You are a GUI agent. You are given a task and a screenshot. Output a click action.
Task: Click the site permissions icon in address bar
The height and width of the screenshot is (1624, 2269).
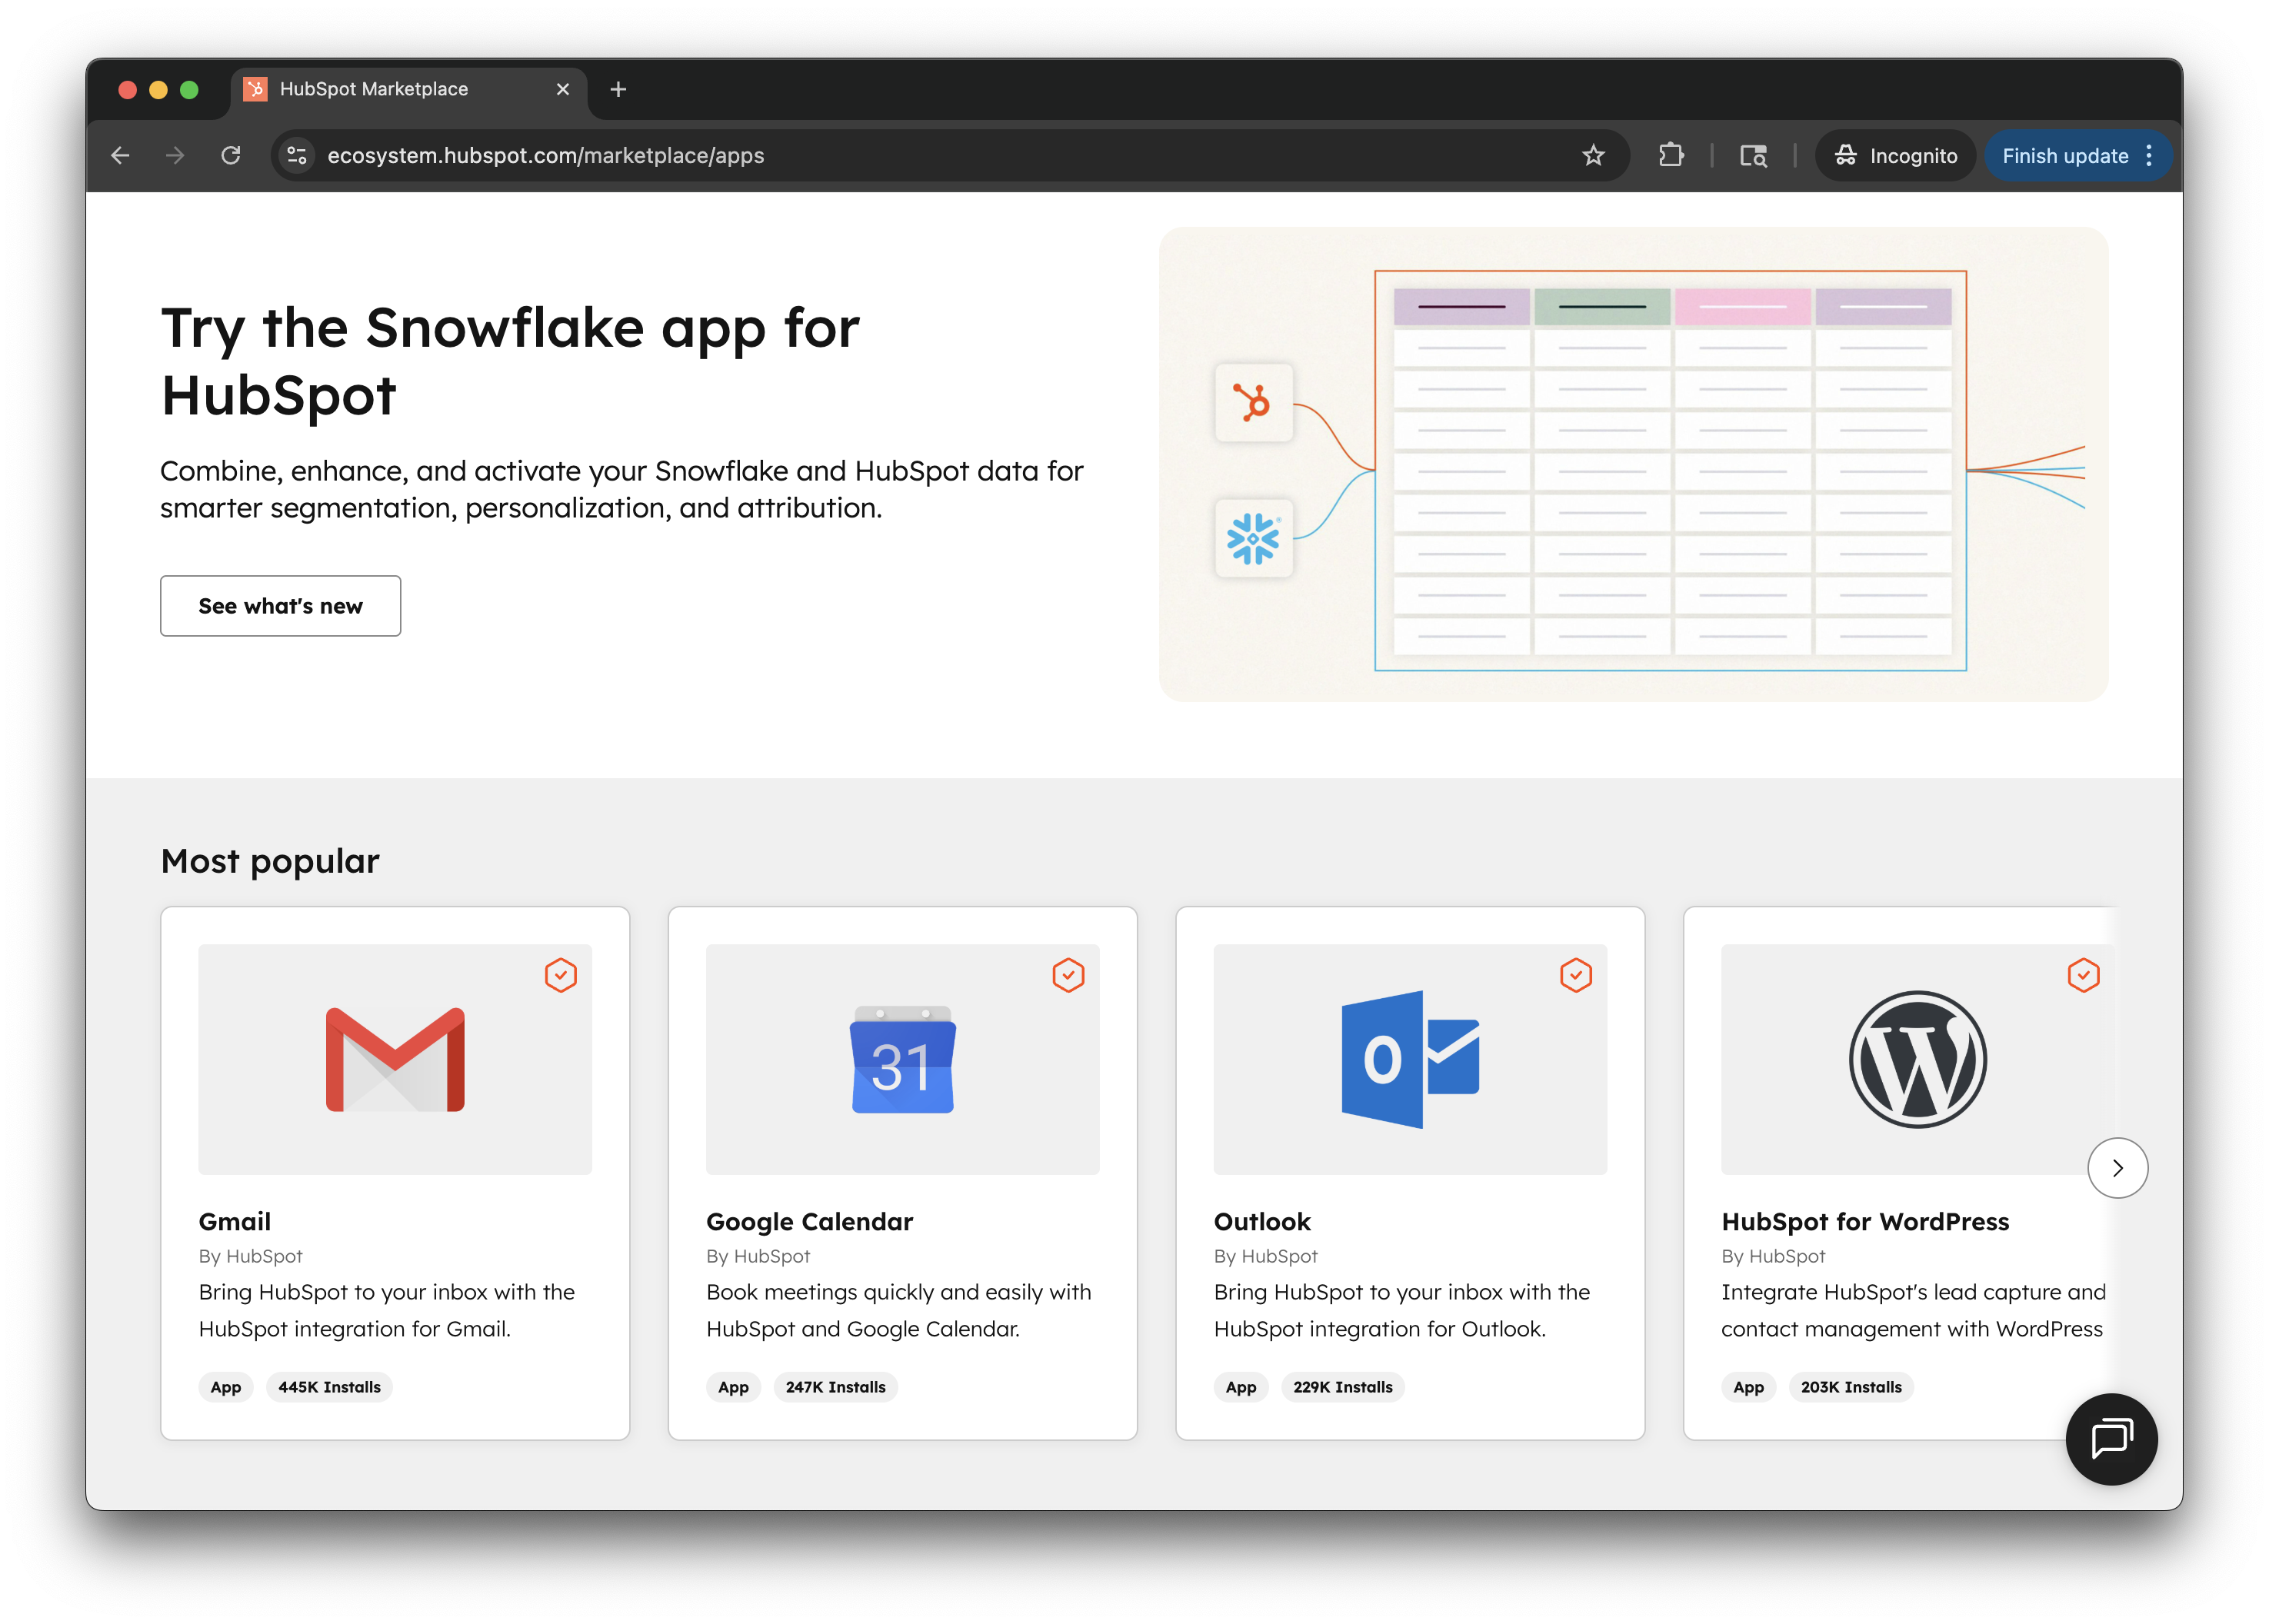(296, 155)
